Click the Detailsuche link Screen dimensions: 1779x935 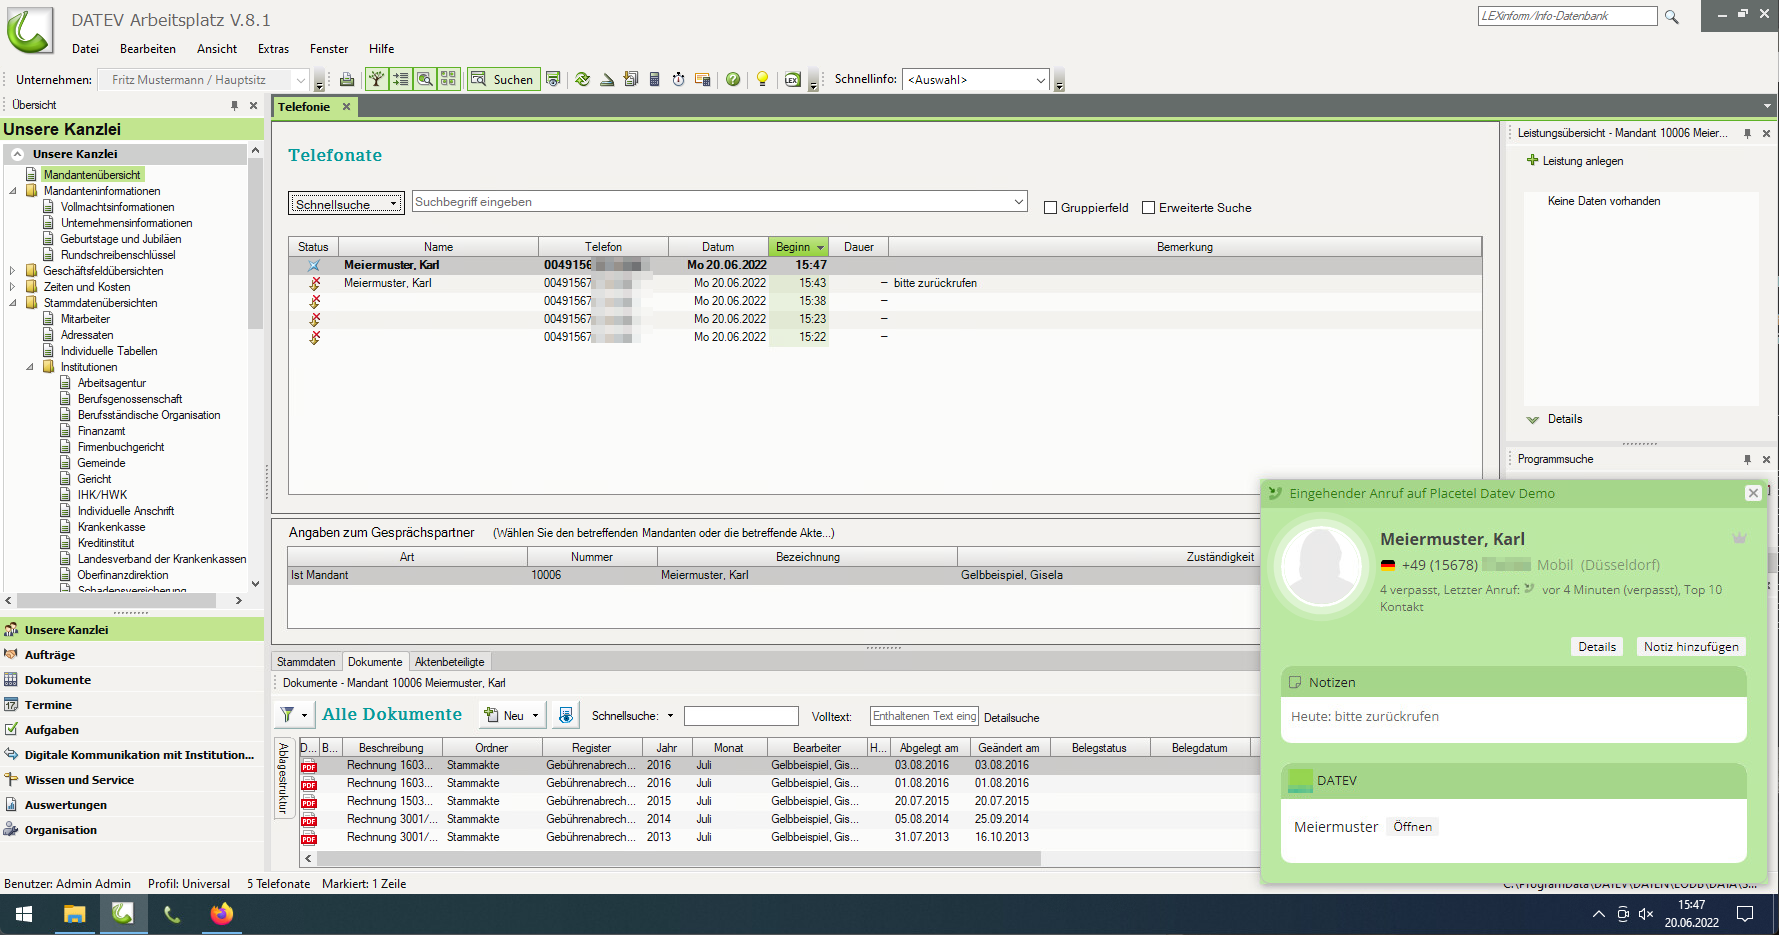[1011, 718]
